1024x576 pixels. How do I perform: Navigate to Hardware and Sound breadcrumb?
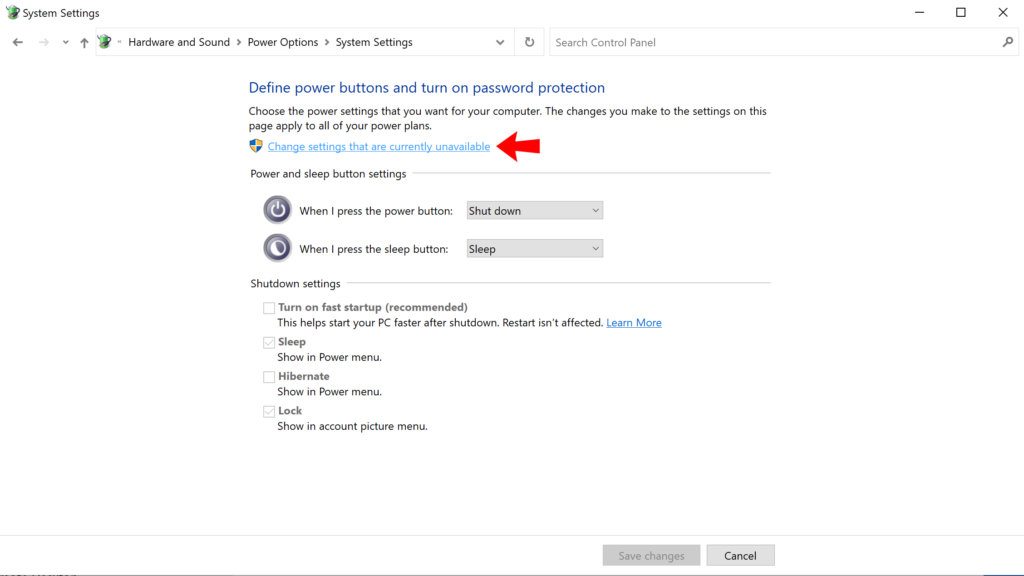pyautogui.click(x=179, y=42)
